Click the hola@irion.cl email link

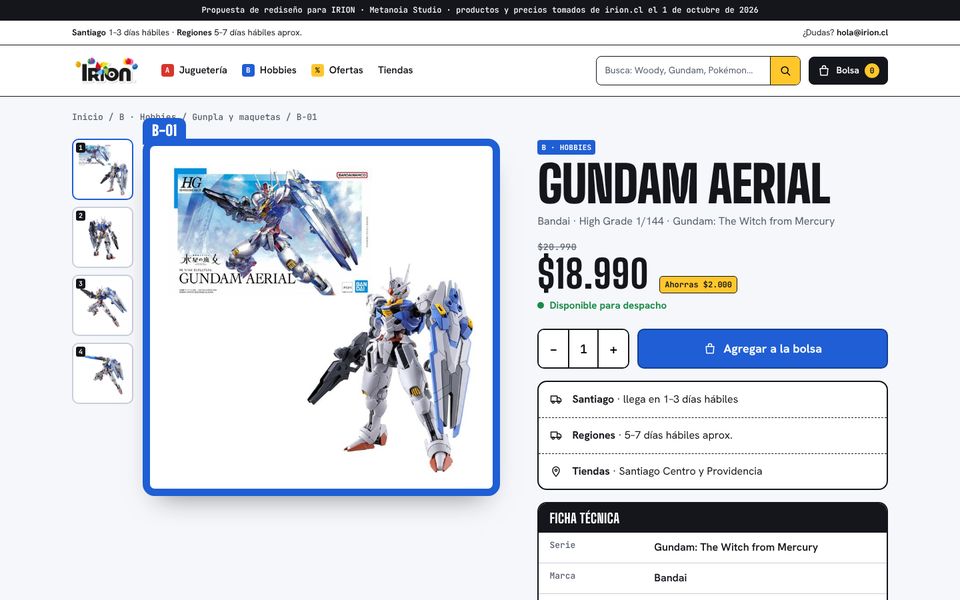(862, 32)
